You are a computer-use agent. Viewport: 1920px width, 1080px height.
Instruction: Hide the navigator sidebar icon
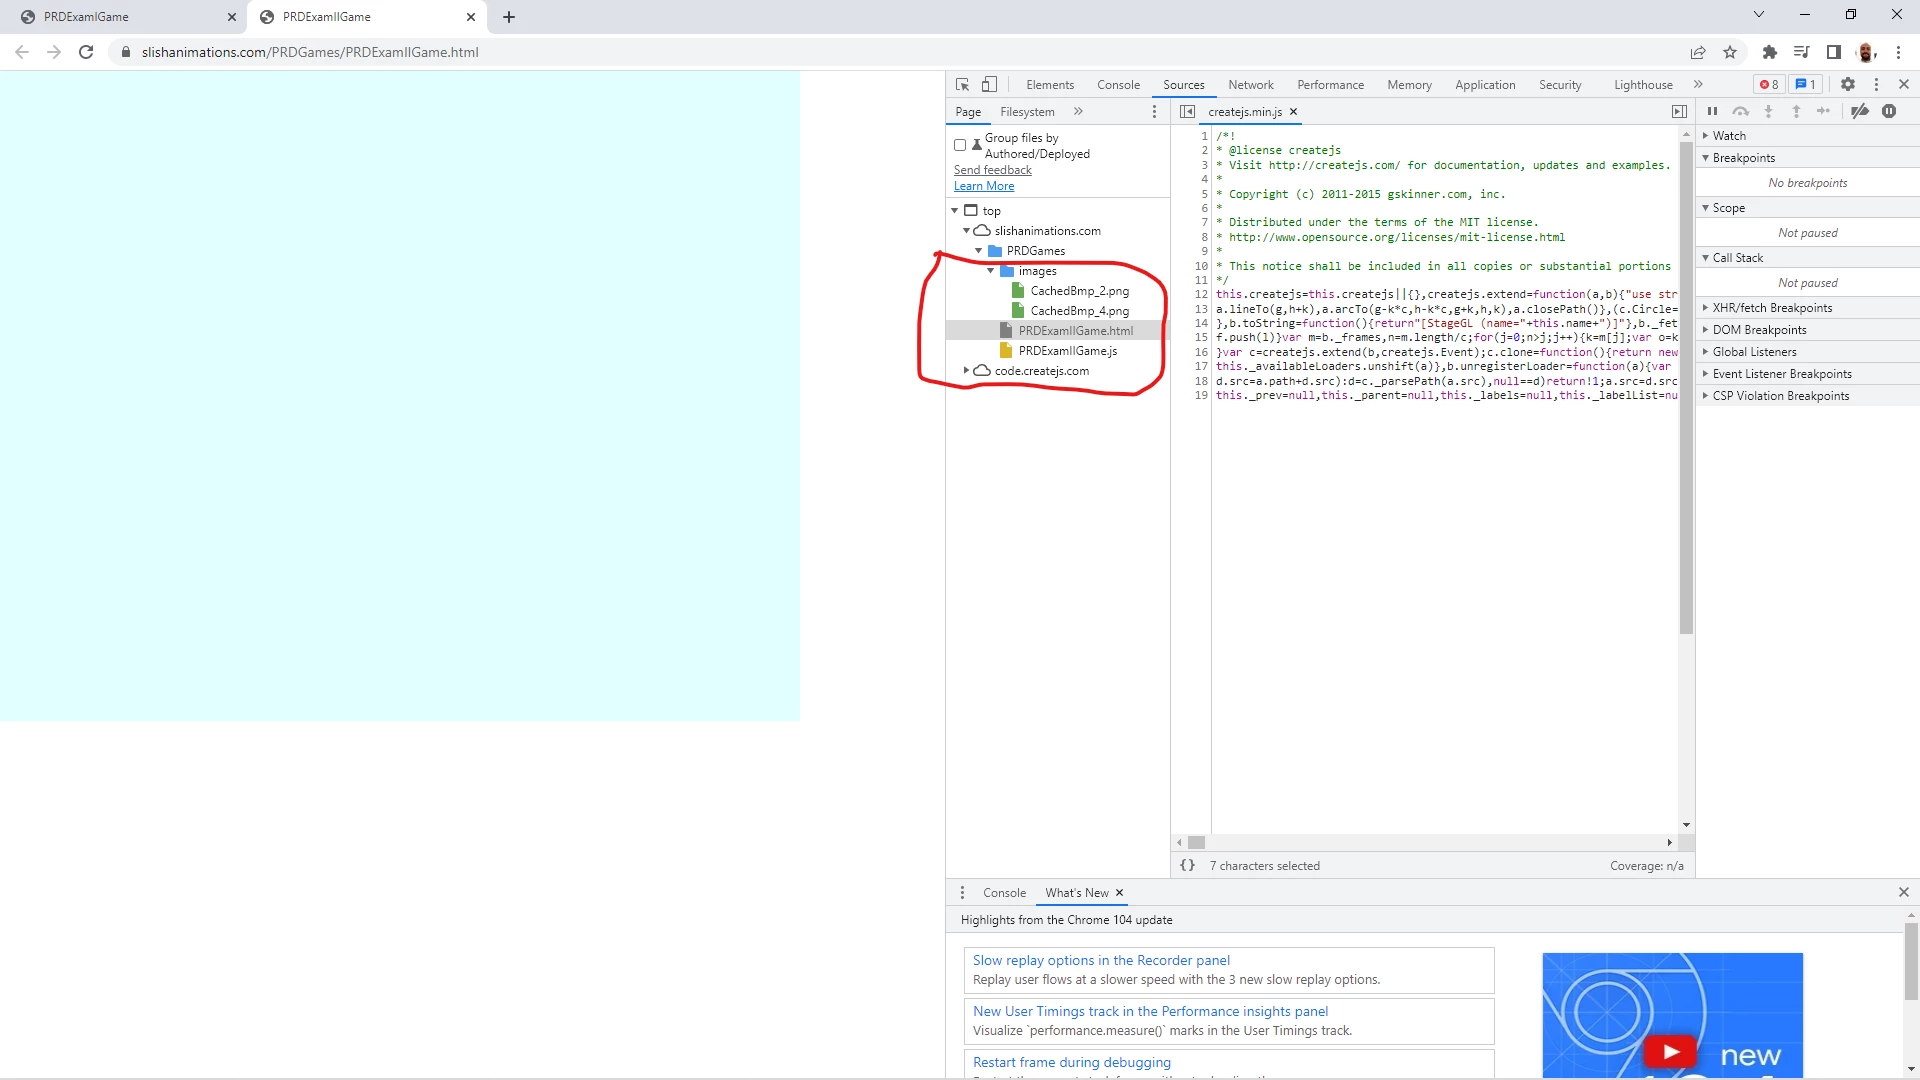[x=1187, y=112]
